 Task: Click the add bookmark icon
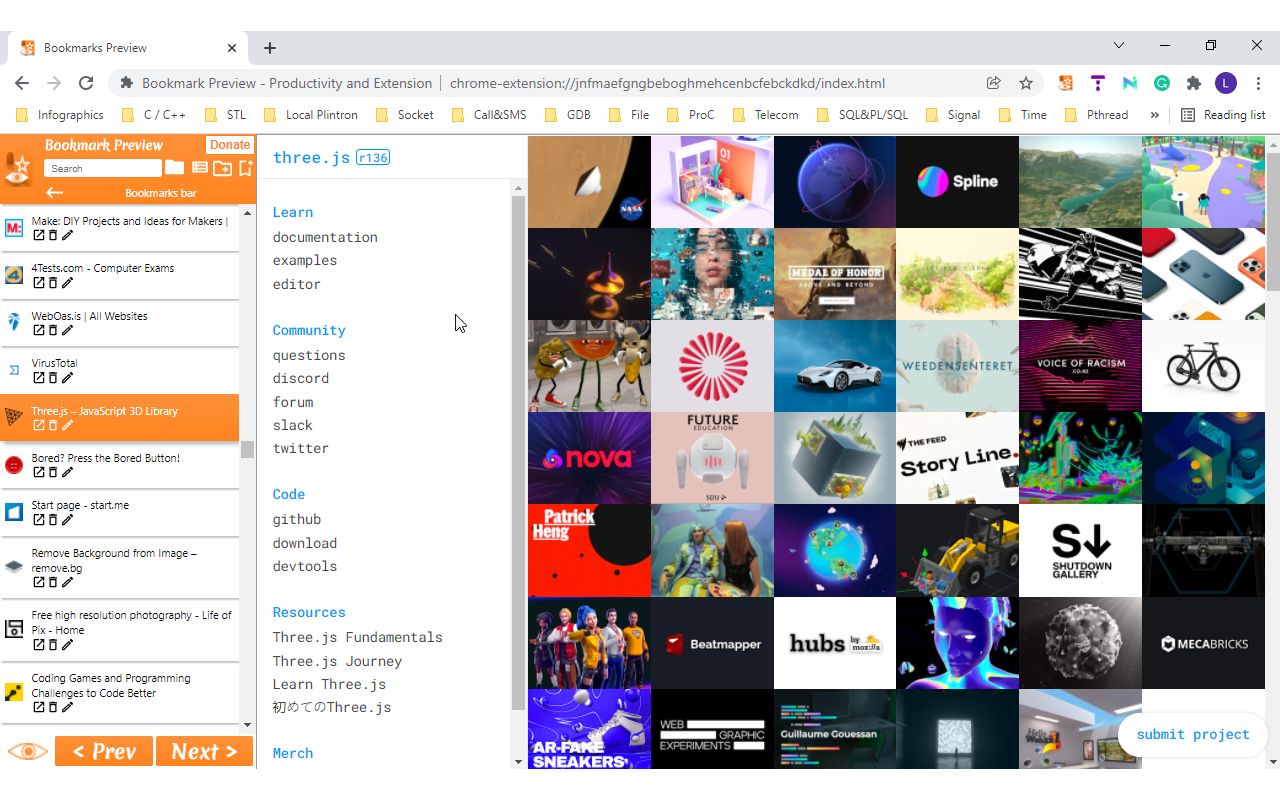tap(246, 167)
